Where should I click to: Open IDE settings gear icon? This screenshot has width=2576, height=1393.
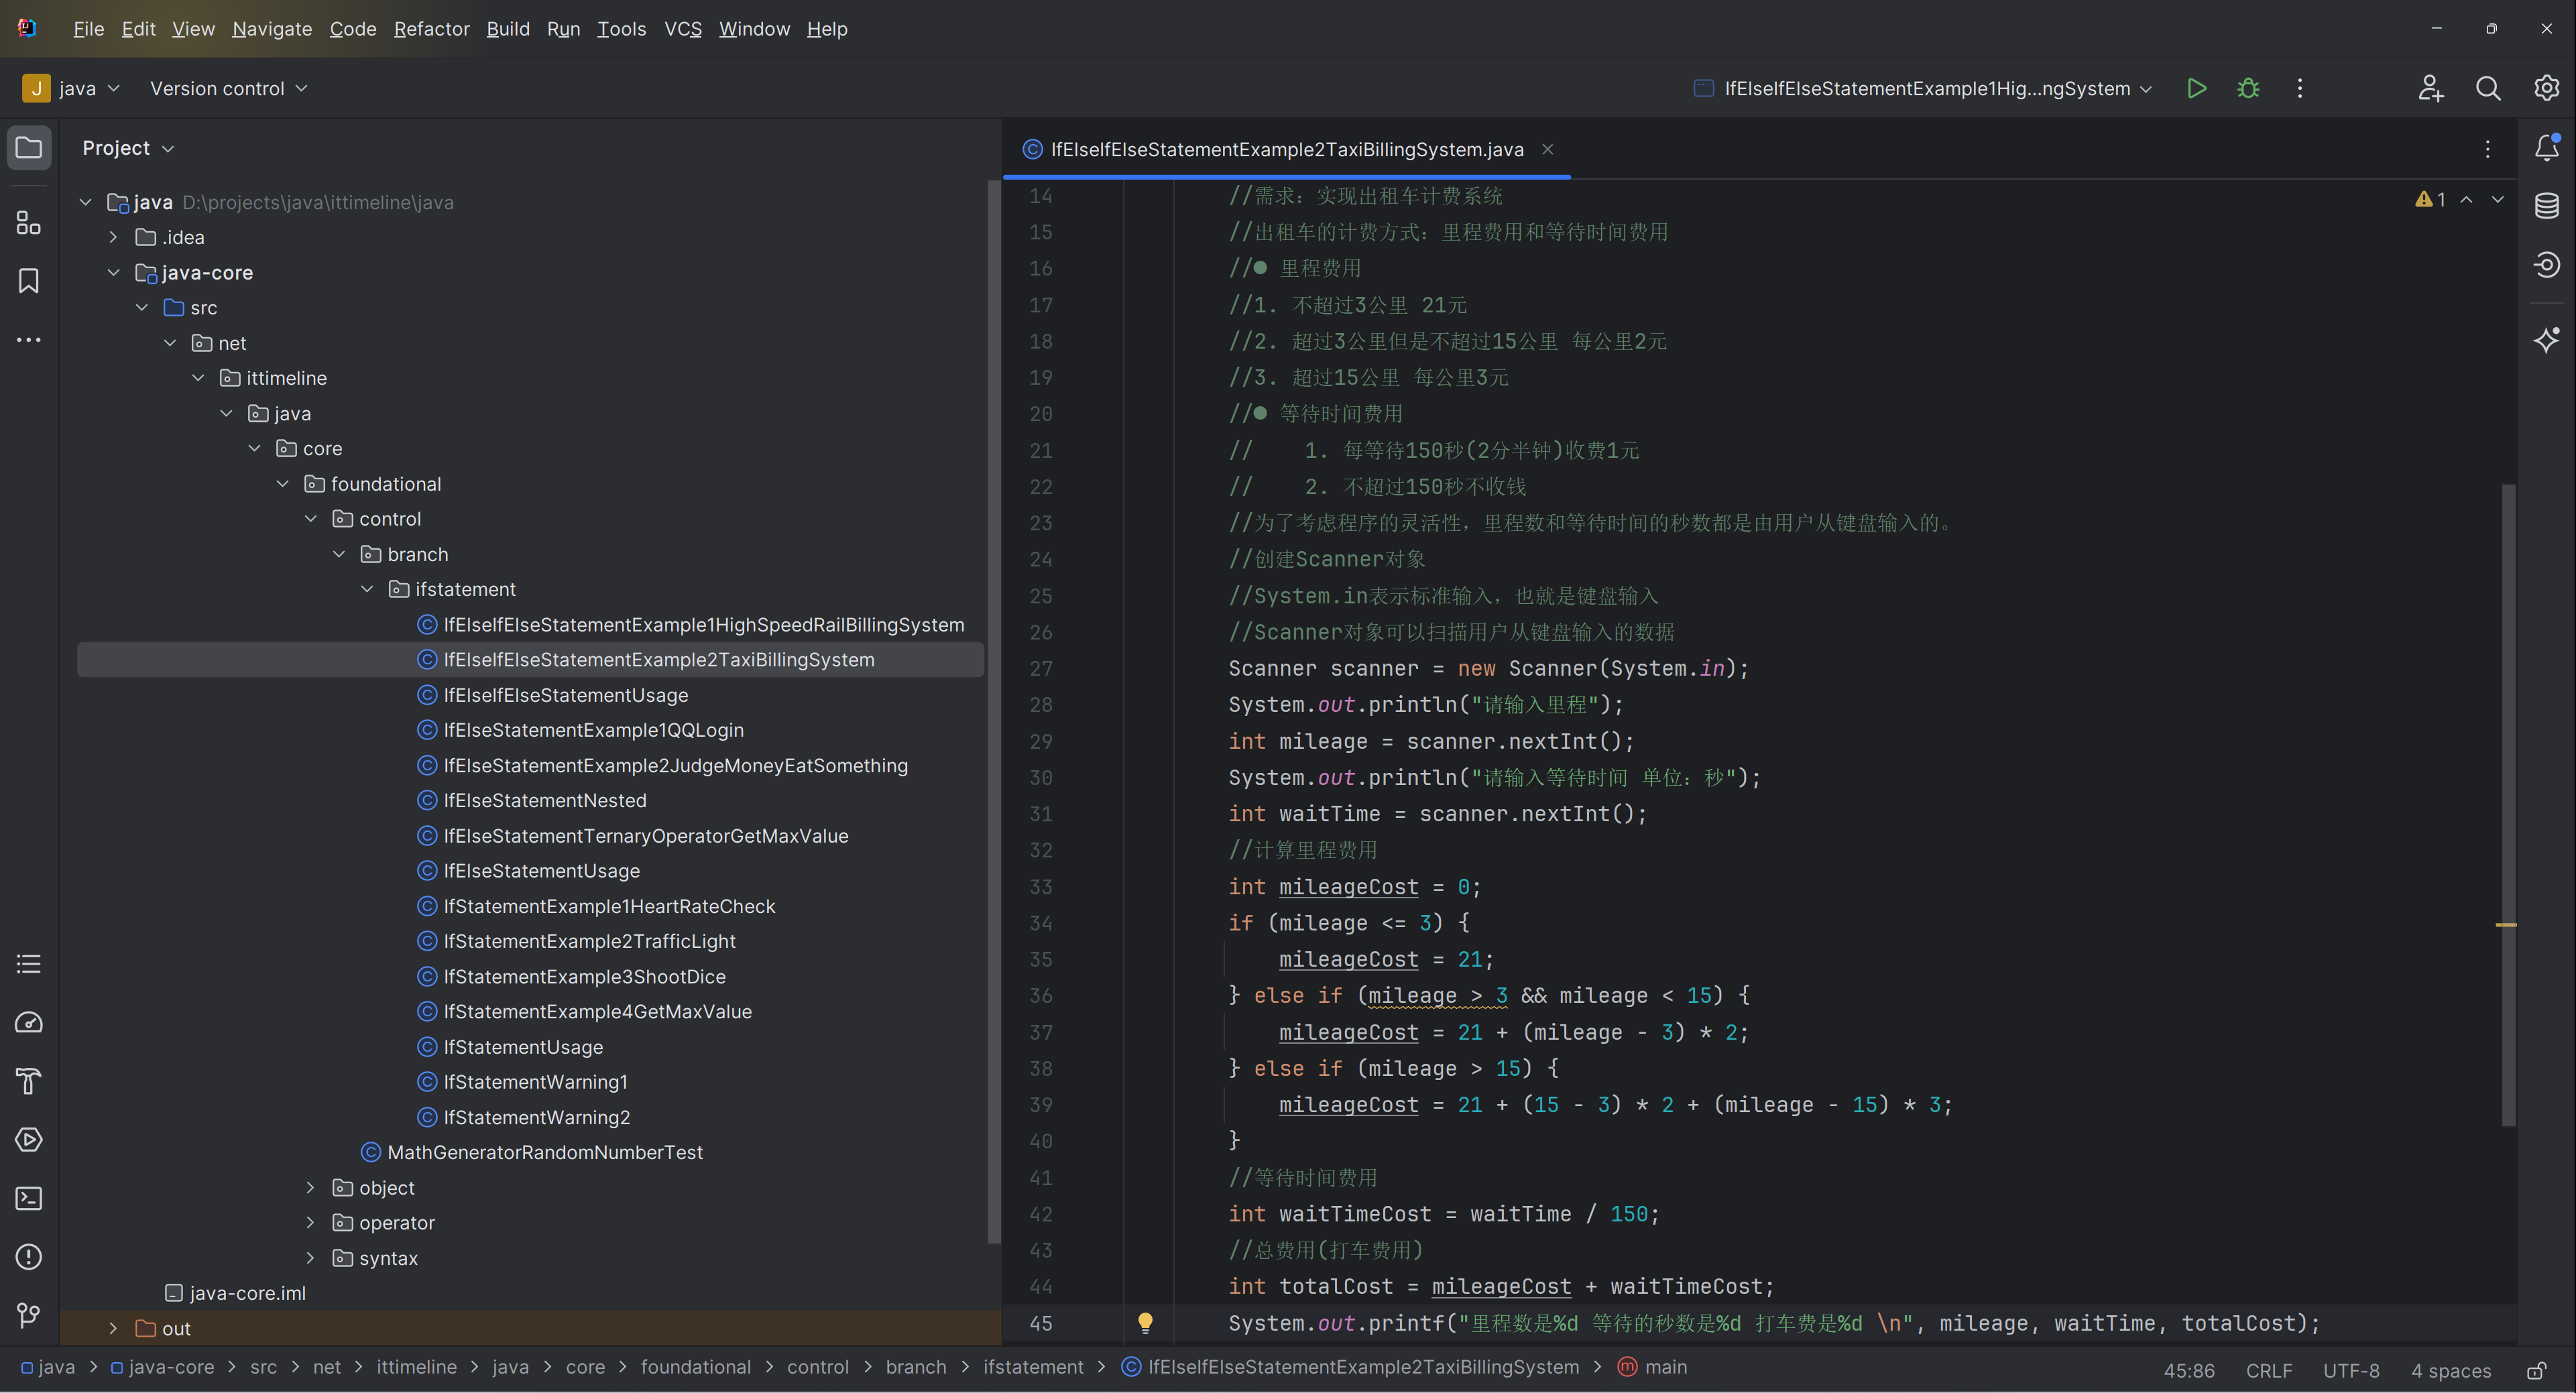(x=2546, y=88)
